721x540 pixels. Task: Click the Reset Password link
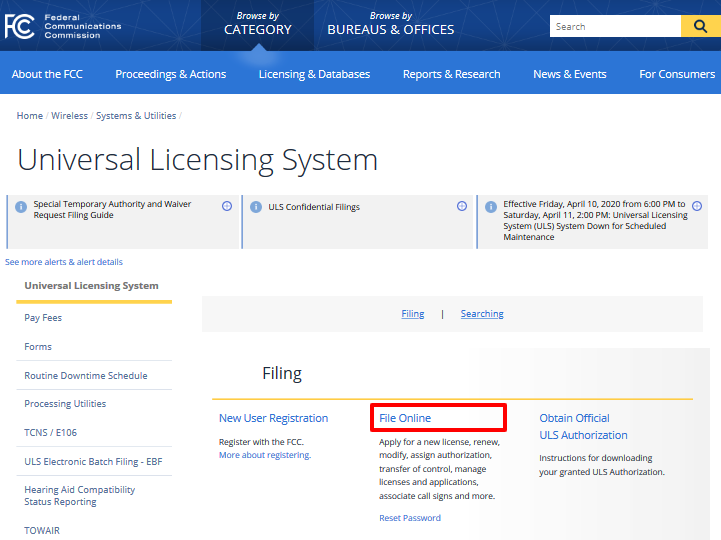tap(410, 518)
